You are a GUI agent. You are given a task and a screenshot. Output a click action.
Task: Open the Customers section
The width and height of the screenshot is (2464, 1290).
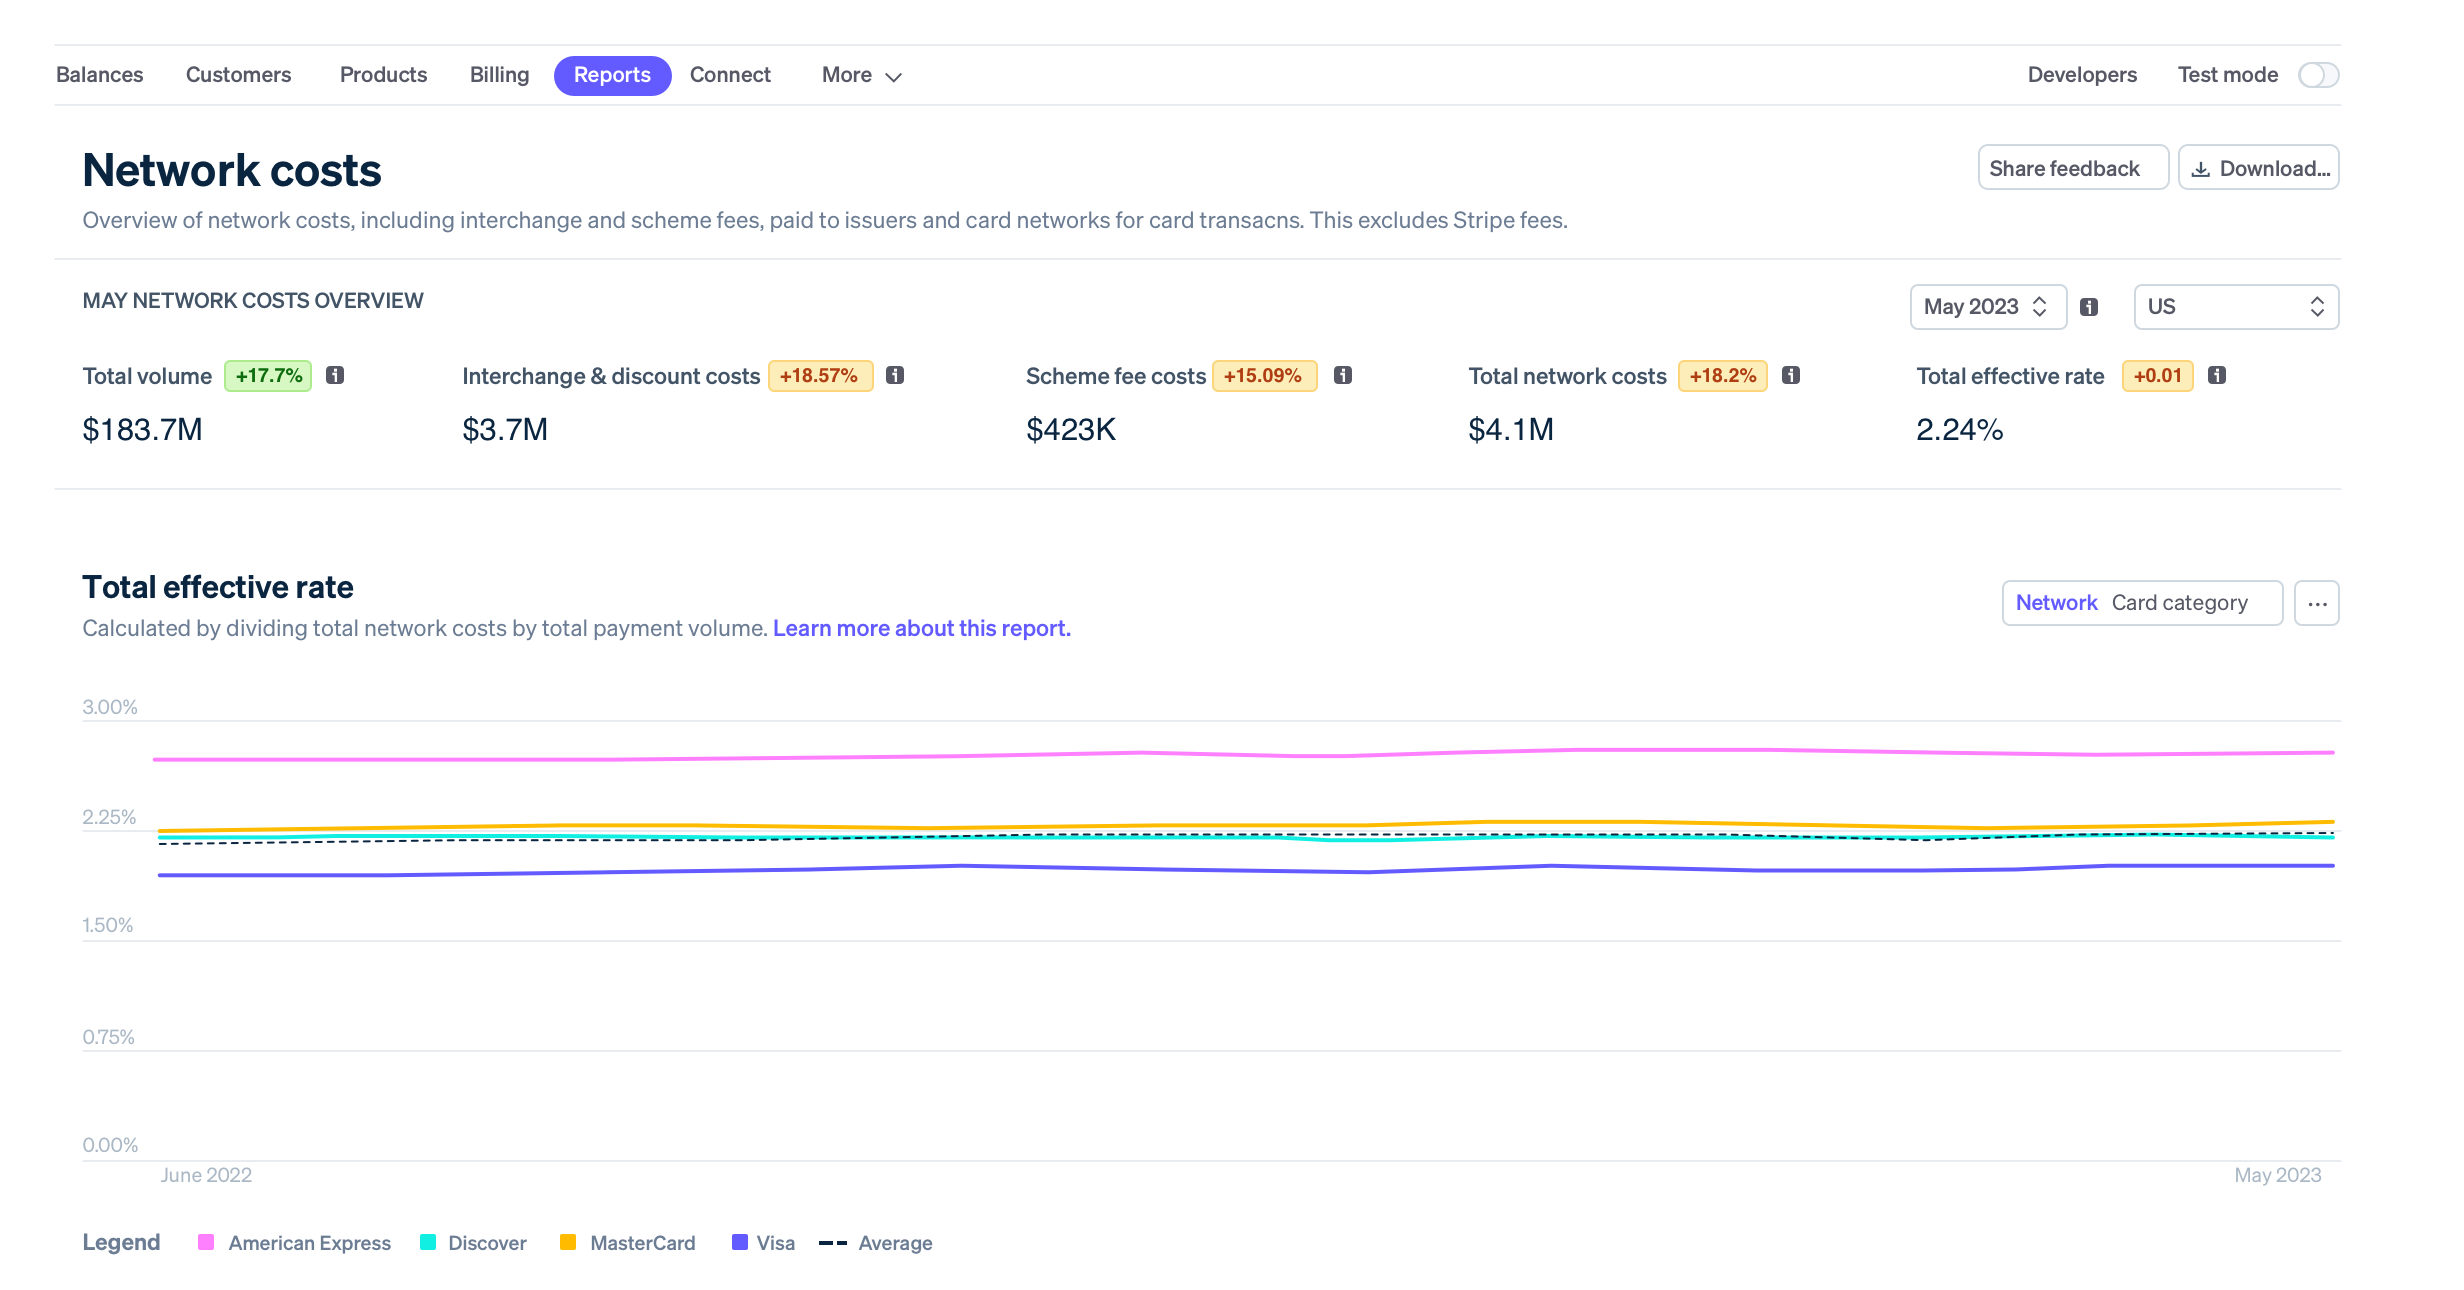237,74
